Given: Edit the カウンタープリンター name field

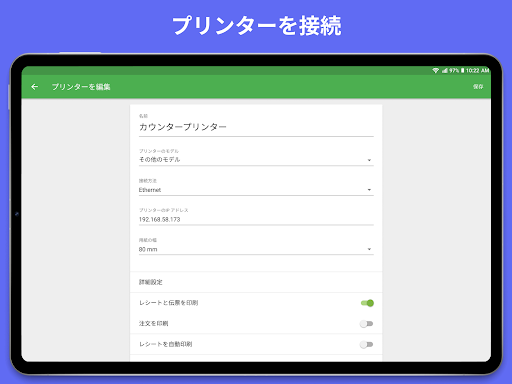Looking at the screenshot, I should click(256, 127).
